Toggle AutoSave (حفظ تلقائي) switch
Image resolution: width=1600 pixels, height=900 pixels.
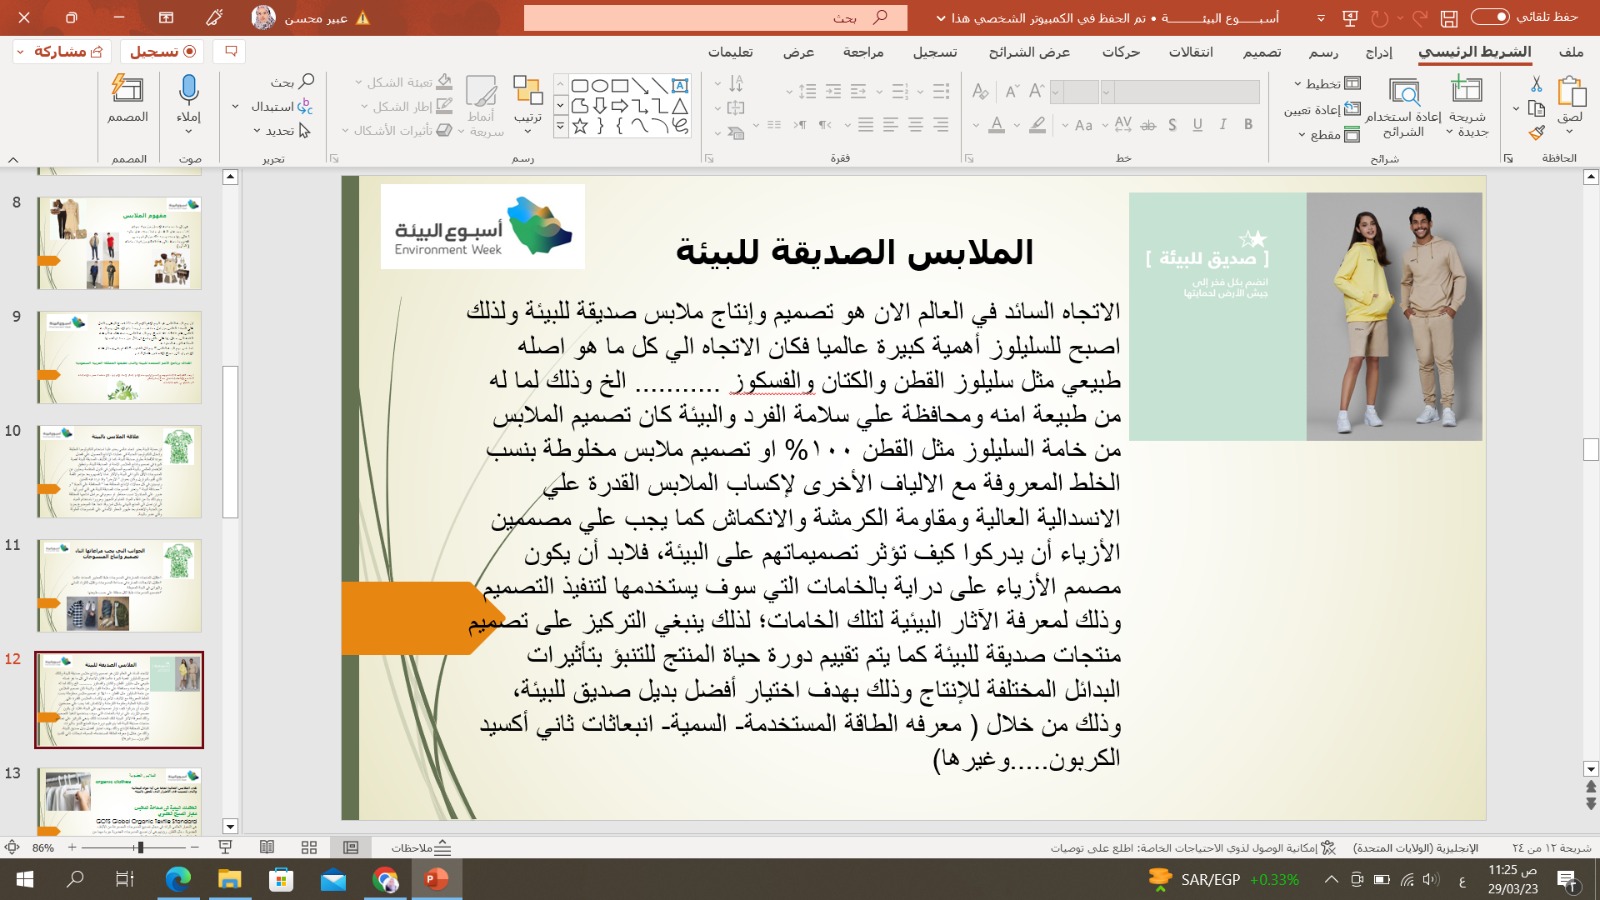point(1490,17)
